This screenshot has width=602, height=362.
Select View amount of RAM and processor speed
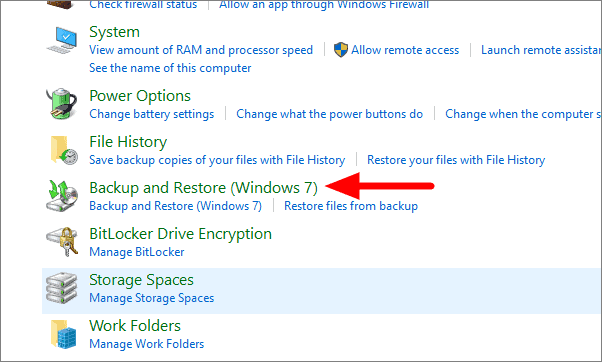(x=201, y=50)
